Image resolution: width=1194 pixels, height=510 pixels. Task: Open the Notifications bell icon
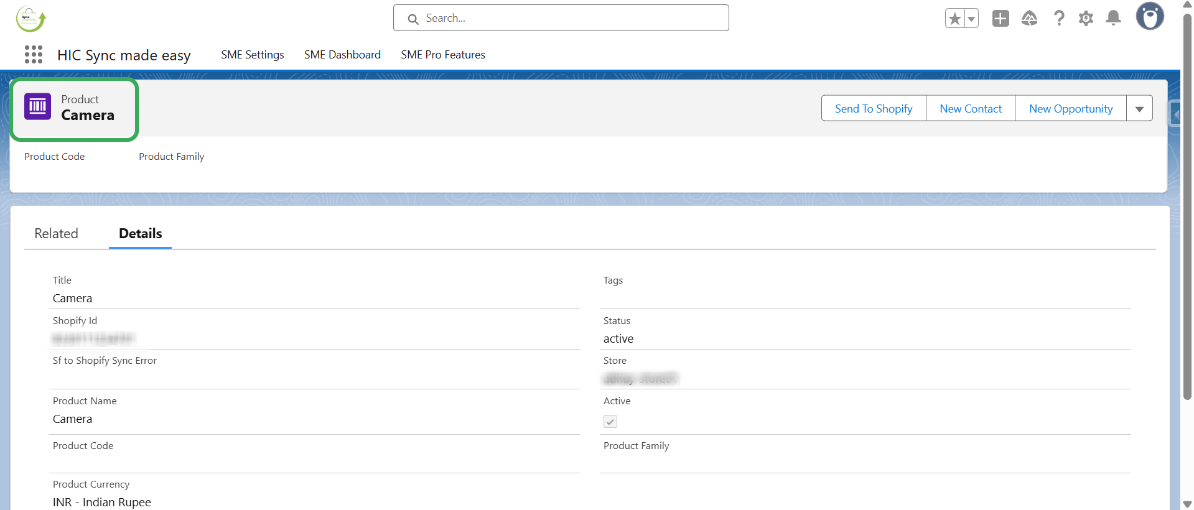(1113, 18)
